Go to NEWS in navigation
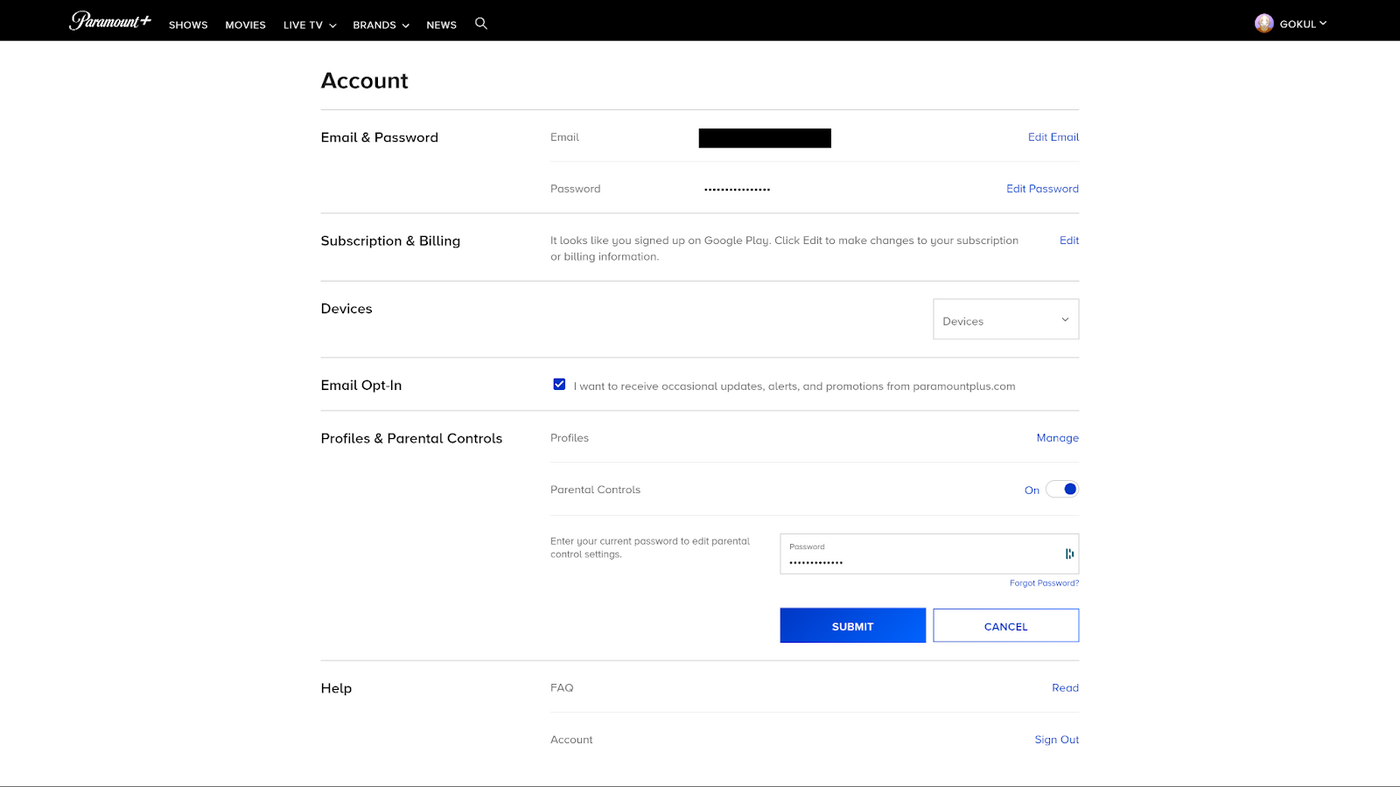Viewport: 1400px width, 787px height. [441, 25]
